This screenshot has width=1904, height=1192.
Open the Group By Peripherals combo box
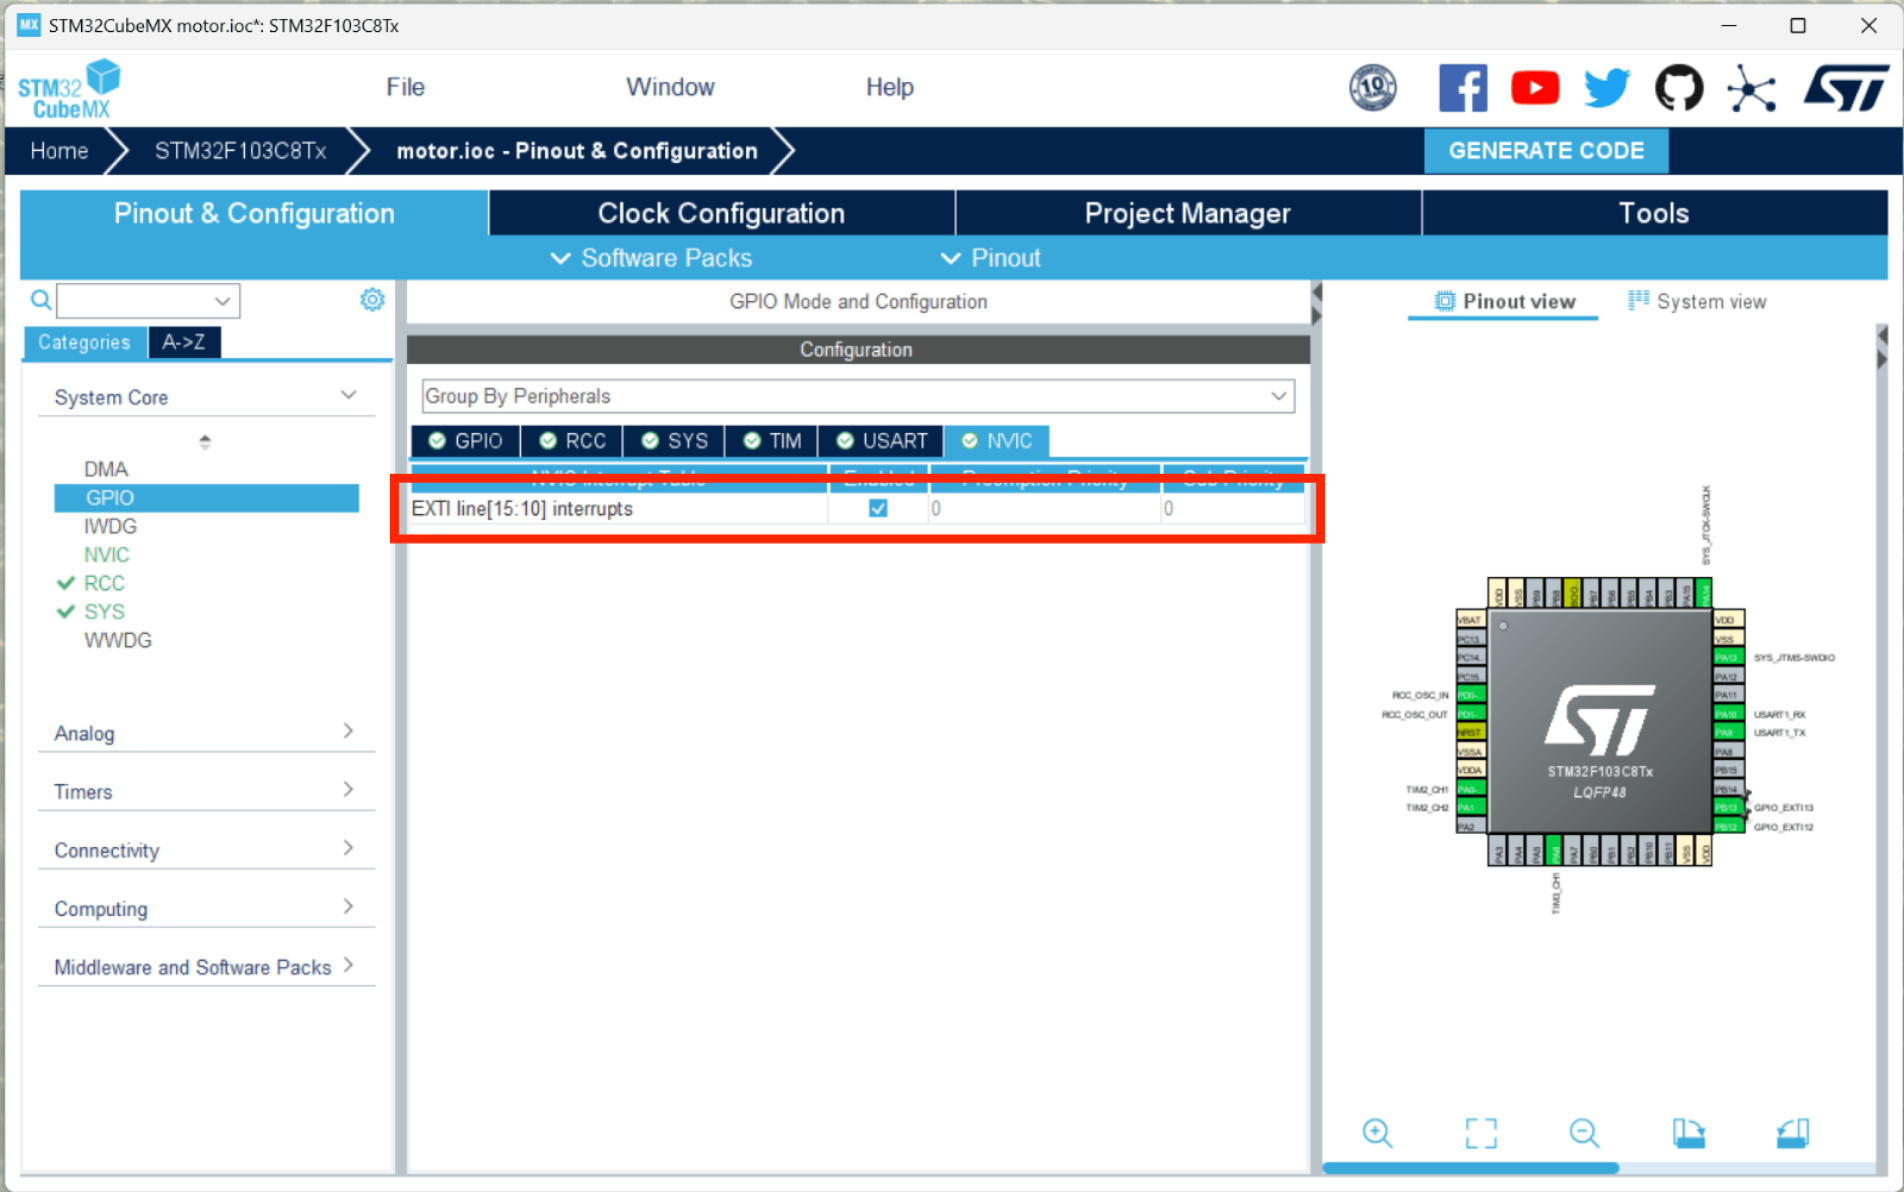[x=858, y=396]
